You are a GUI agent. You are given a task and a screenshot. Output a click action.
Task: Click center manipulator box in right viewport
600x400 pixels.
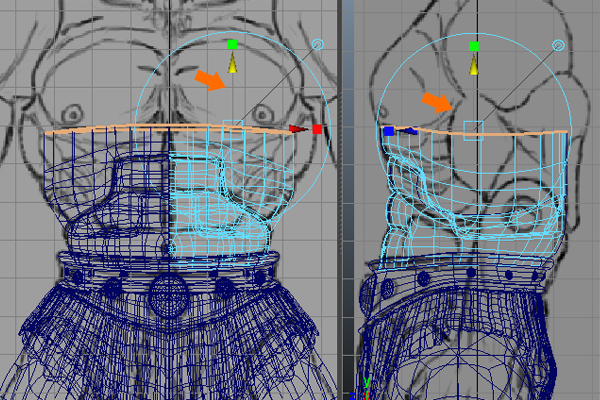[474, 131]
